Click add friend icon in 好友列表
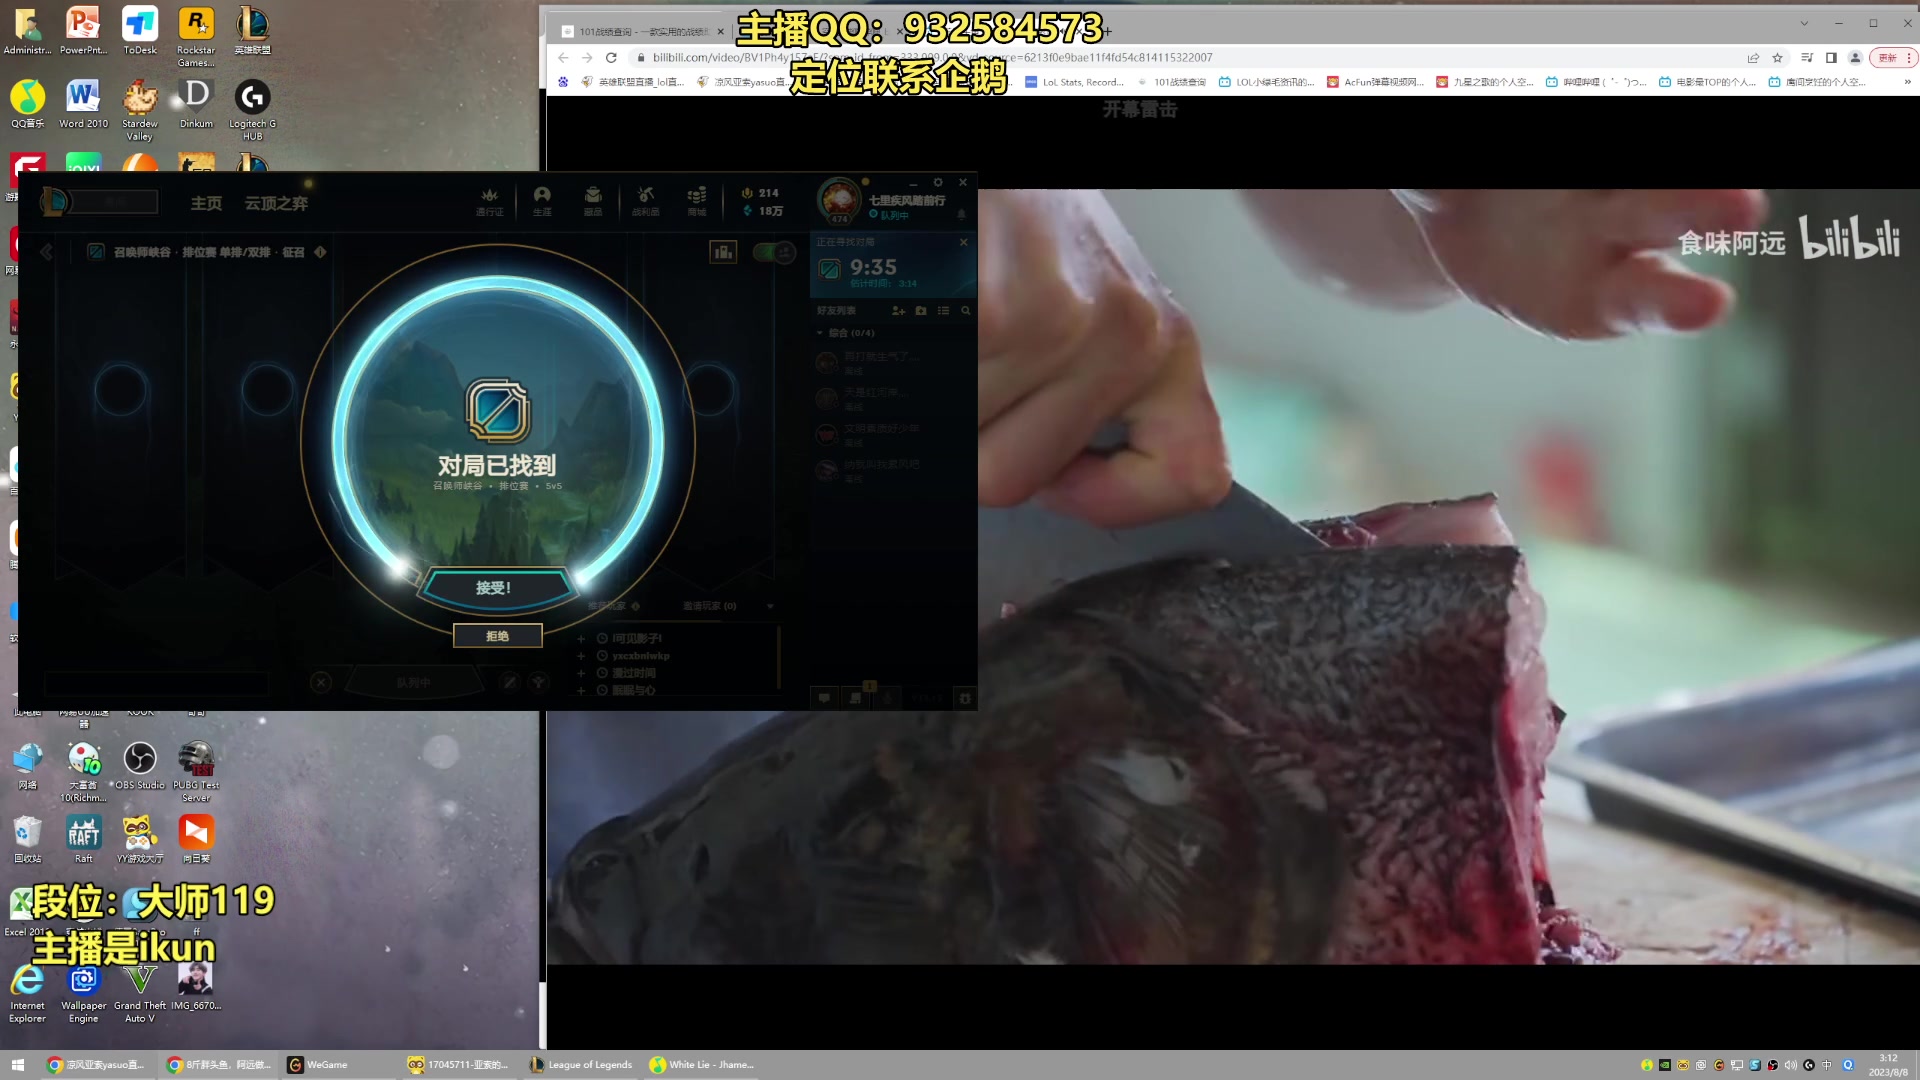This screenshot has width=1920, height=1080. click(x=898, y=311)
